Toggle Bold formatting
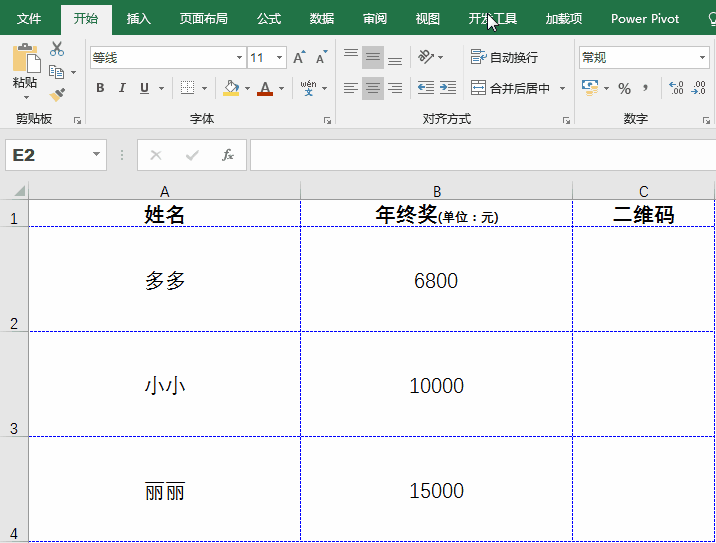 100,88
